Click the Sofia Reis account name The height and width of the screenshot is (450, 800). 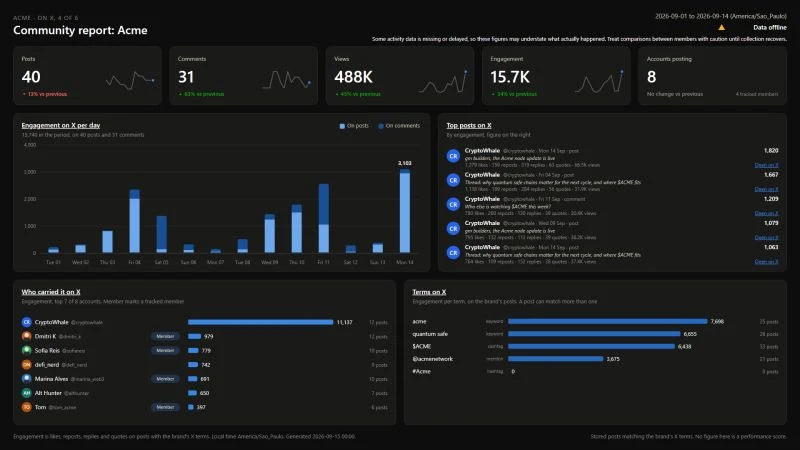point(47,351)
